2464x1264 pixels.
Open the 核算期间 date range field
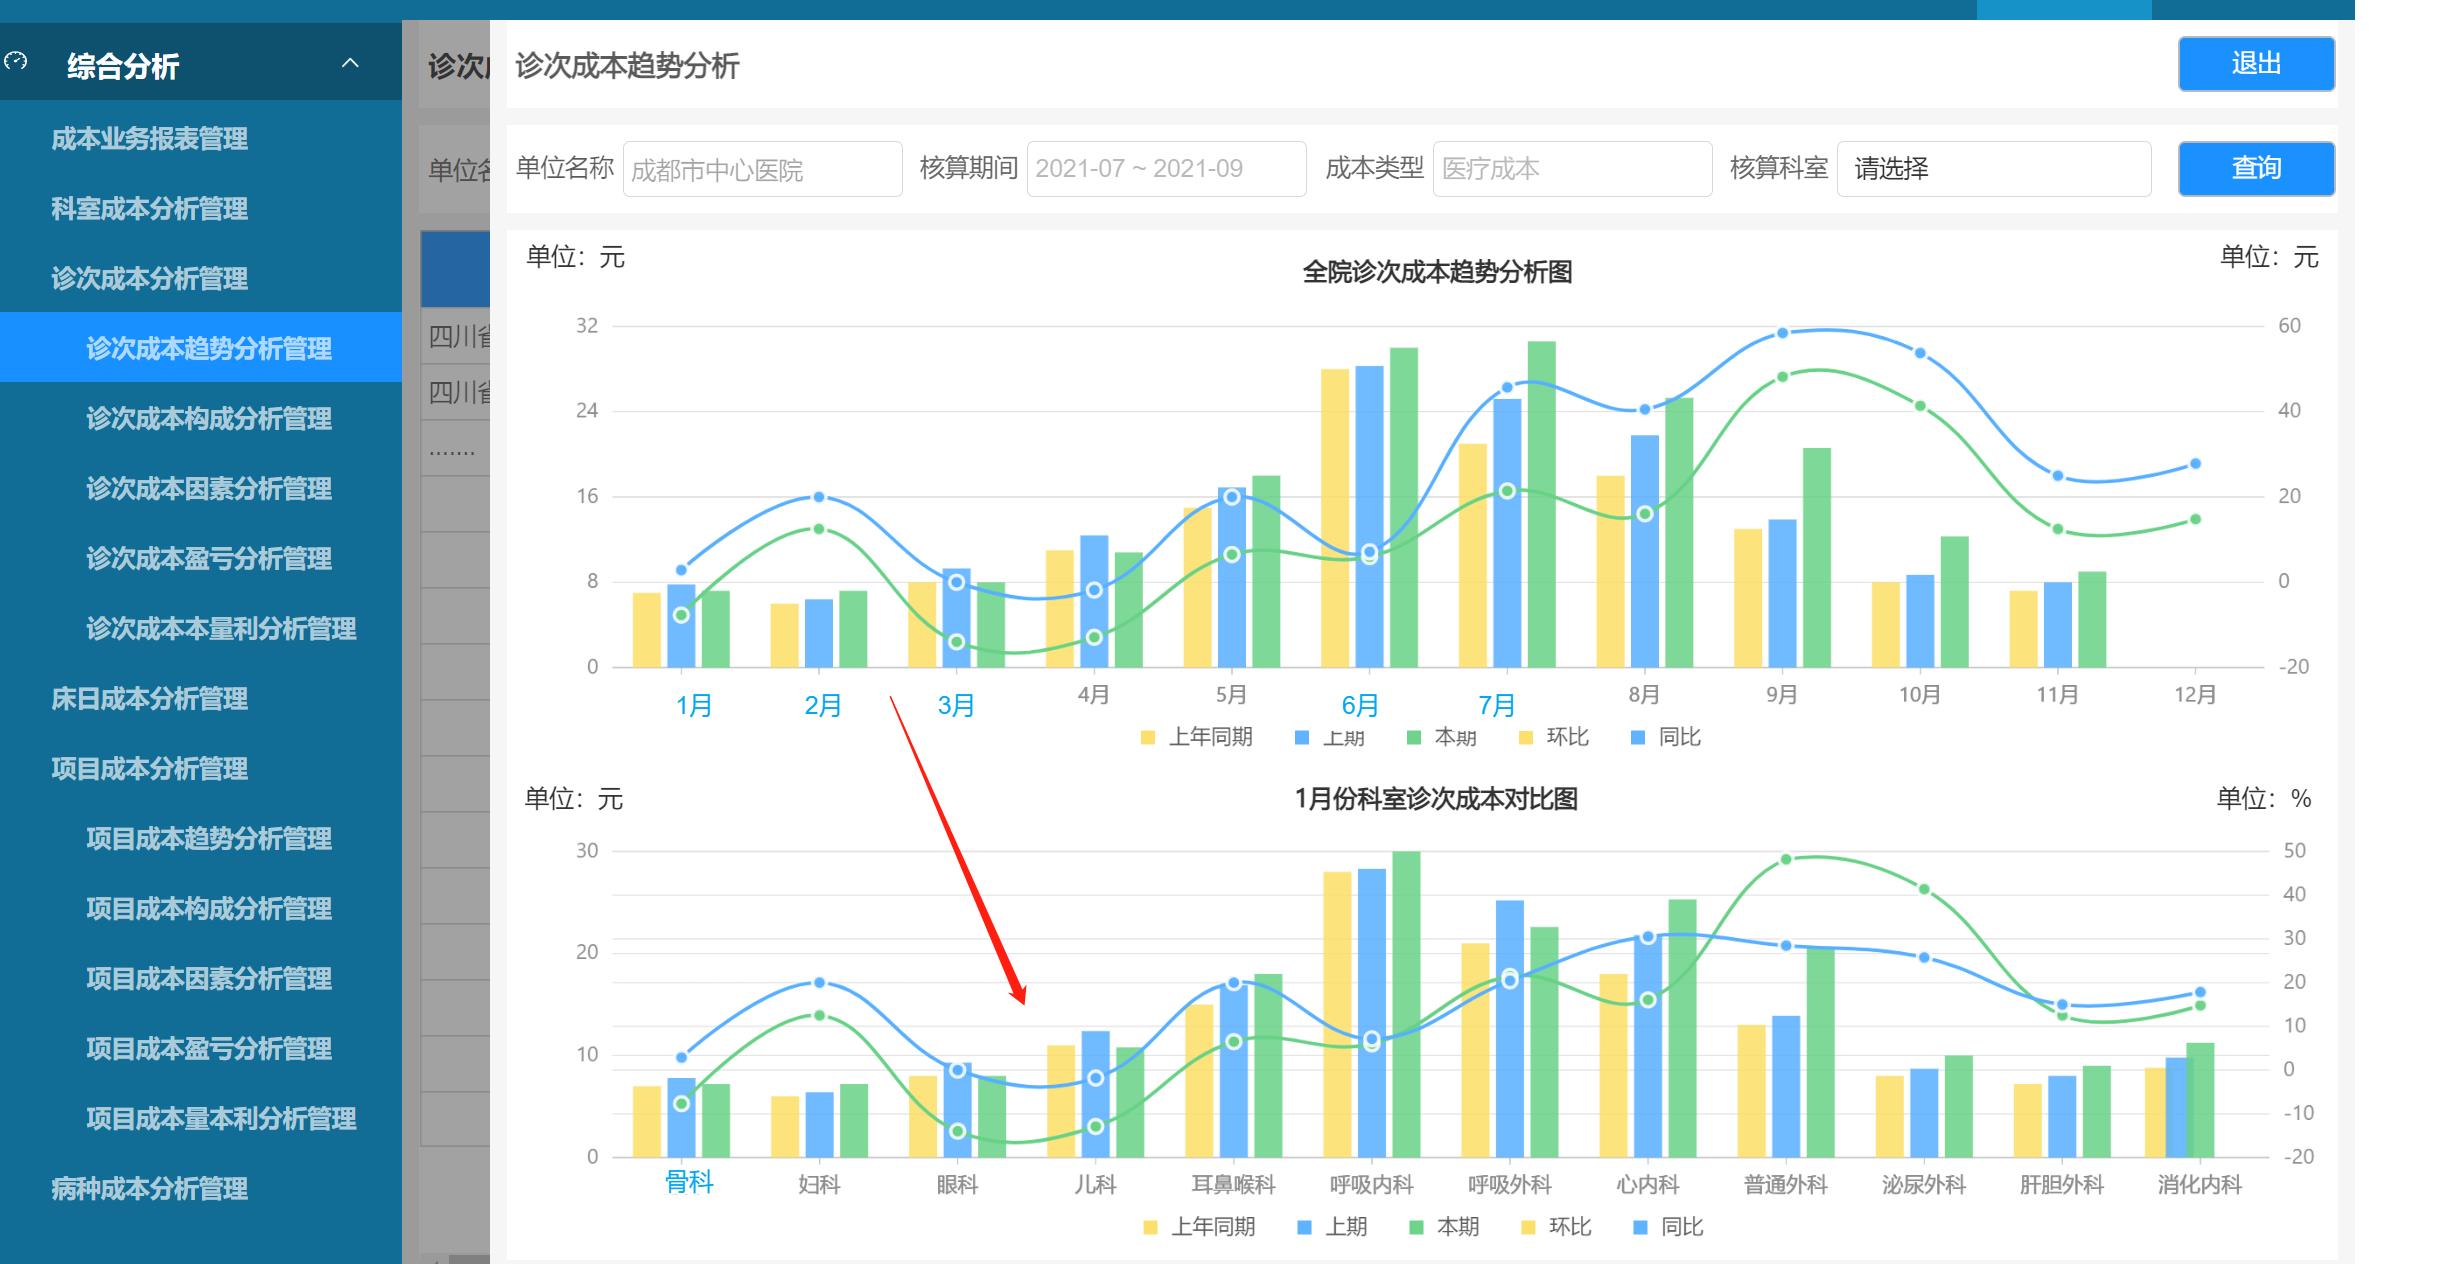(1166, 169)
